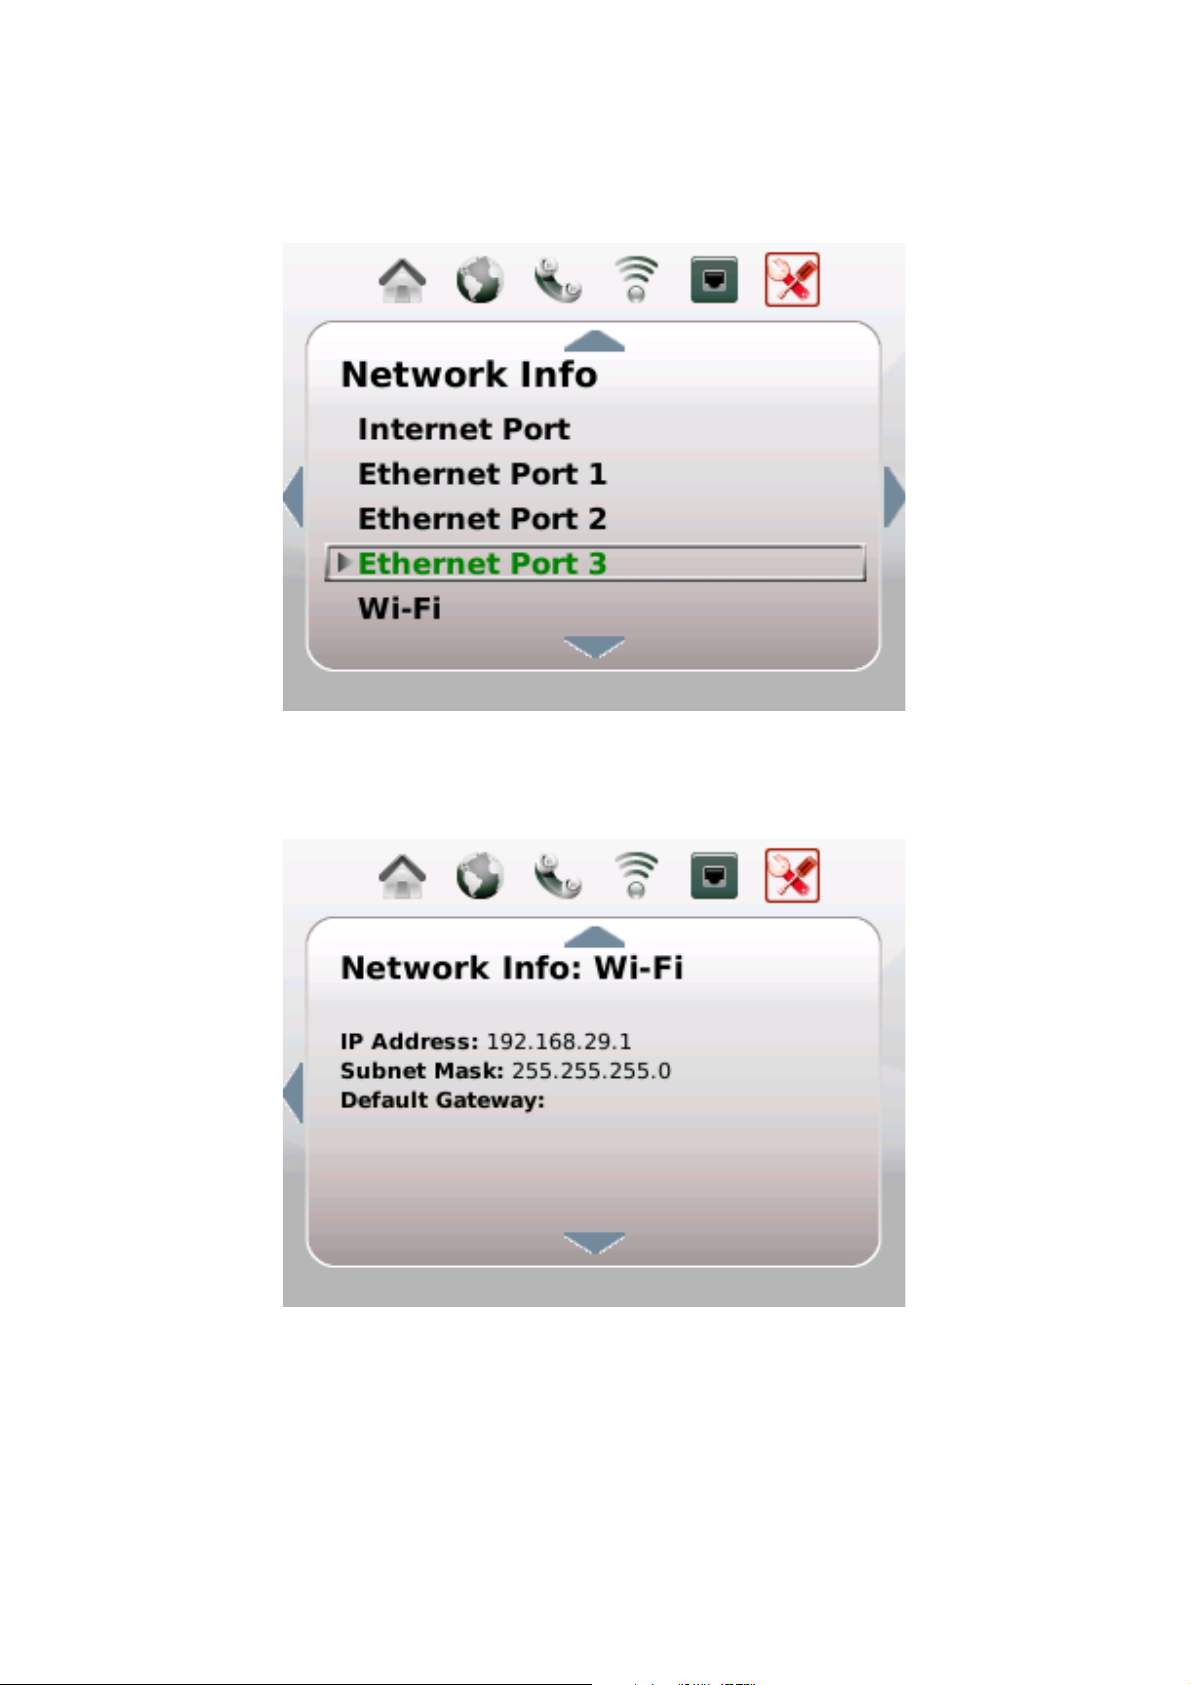Open the home icon in the bottom screen
This screenshot has height=1685, width=1191.
402,876
